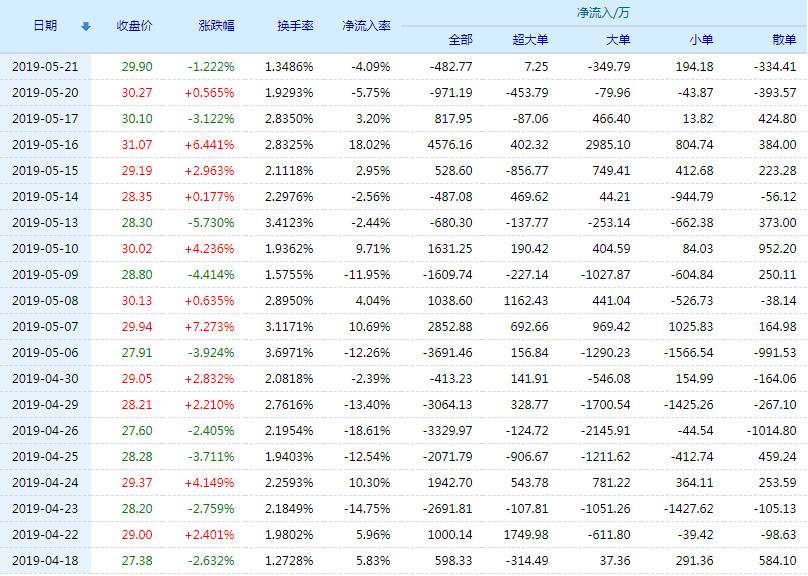Select the 2019-05-09 date cell

point(45,275)
